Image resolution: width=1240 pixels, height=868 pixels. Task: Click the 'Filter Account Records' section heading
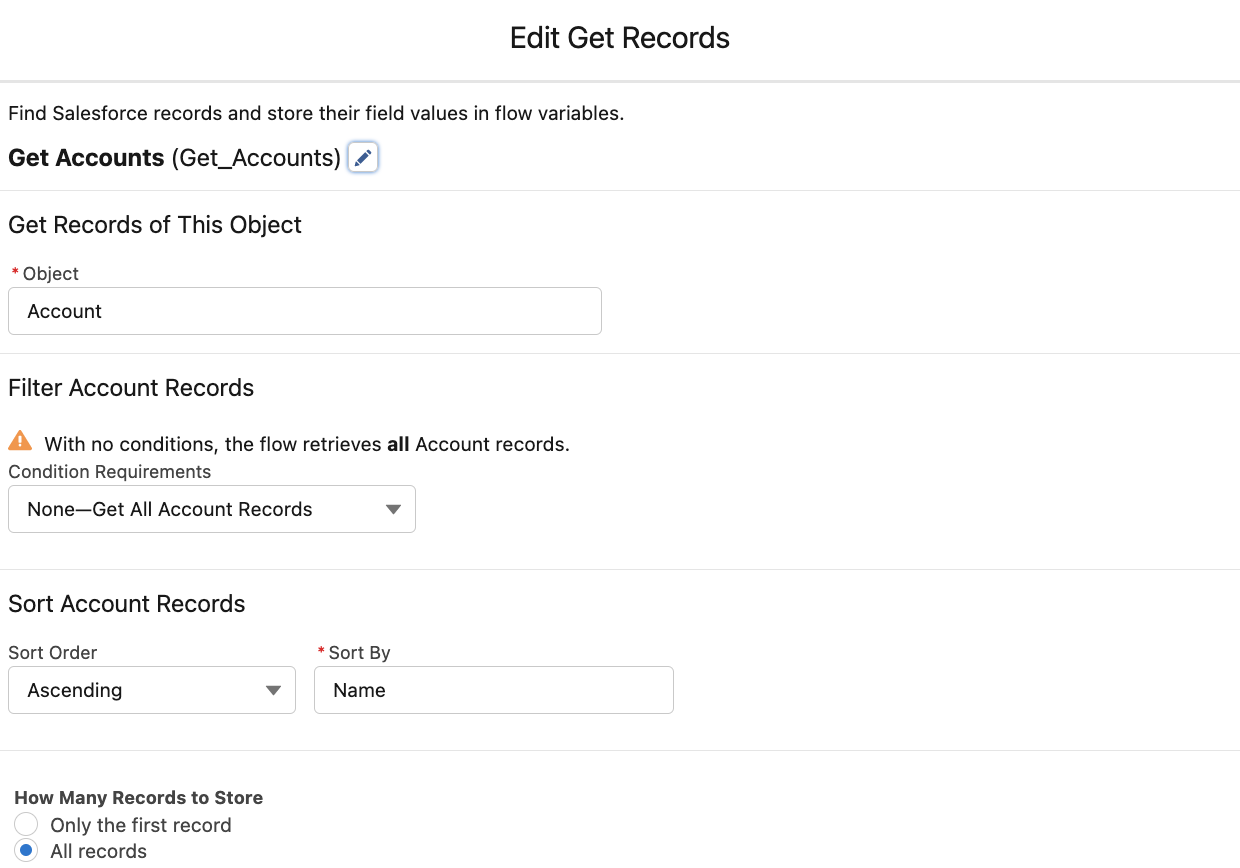[131, 388]
